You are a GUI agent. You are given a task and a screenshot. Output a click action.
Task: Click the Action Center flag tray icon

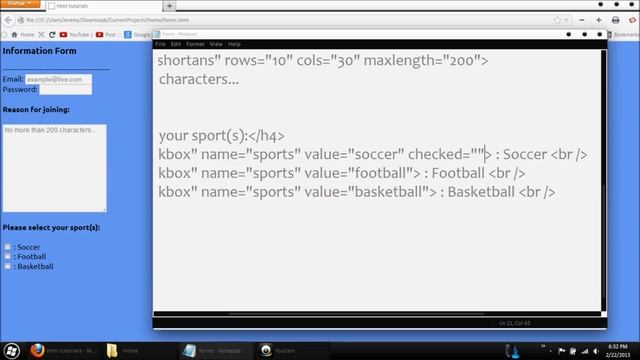pos(562,351)
